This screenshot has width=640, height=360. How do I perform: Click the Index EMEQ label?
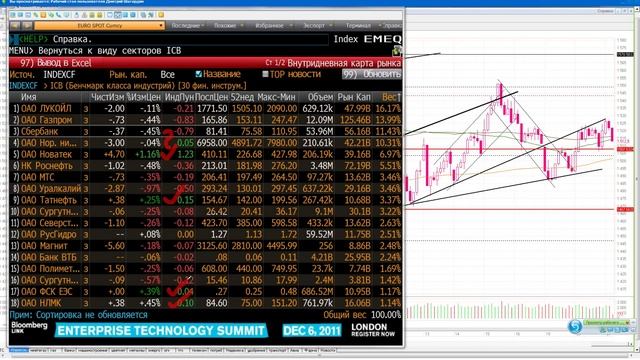point(367,39)
